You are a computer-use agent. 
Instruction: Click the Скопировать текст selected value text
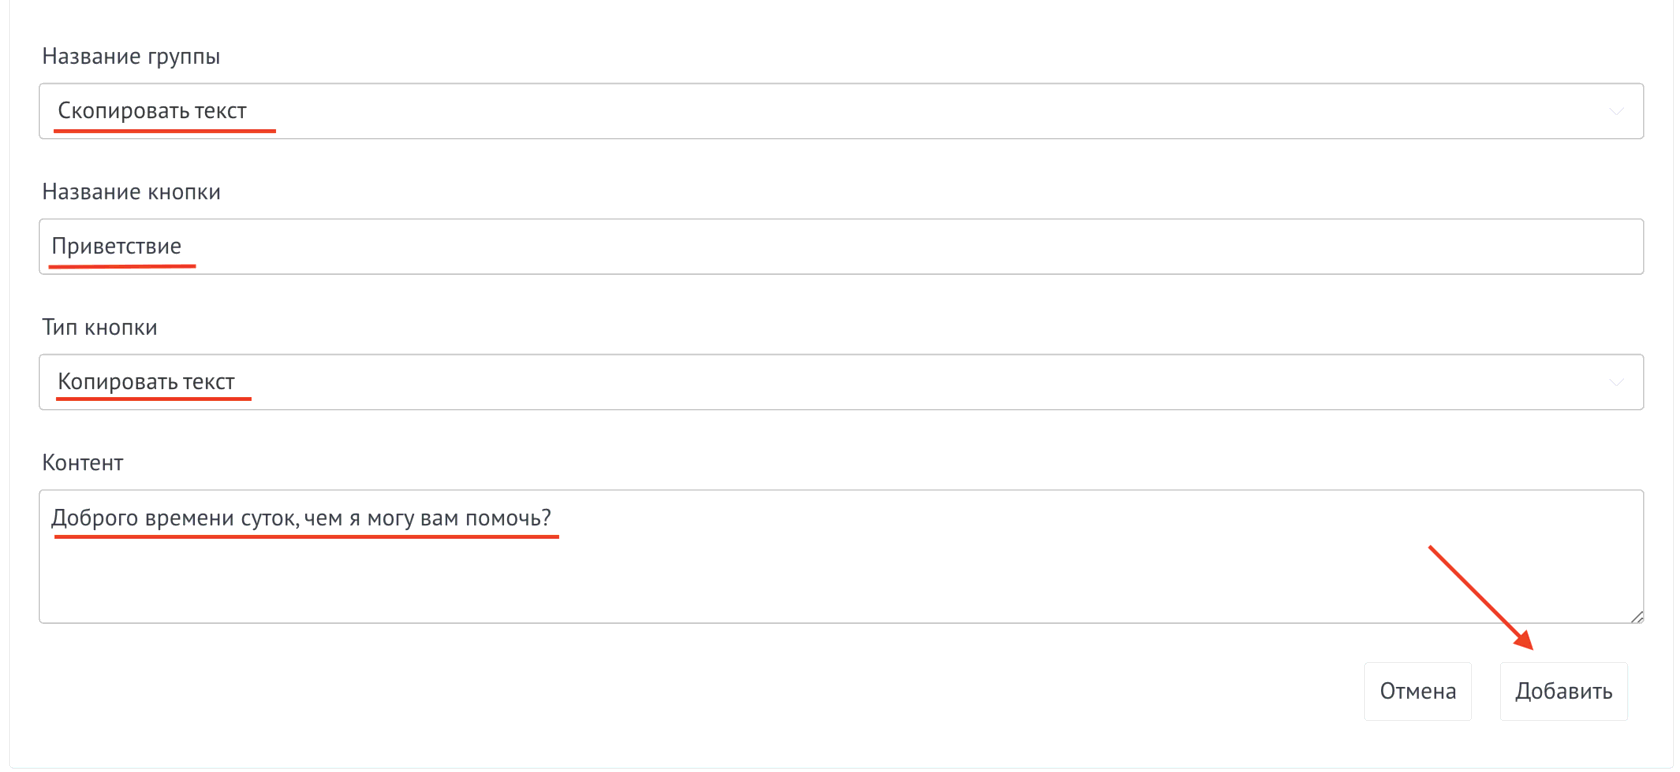[x=152, y=111]
